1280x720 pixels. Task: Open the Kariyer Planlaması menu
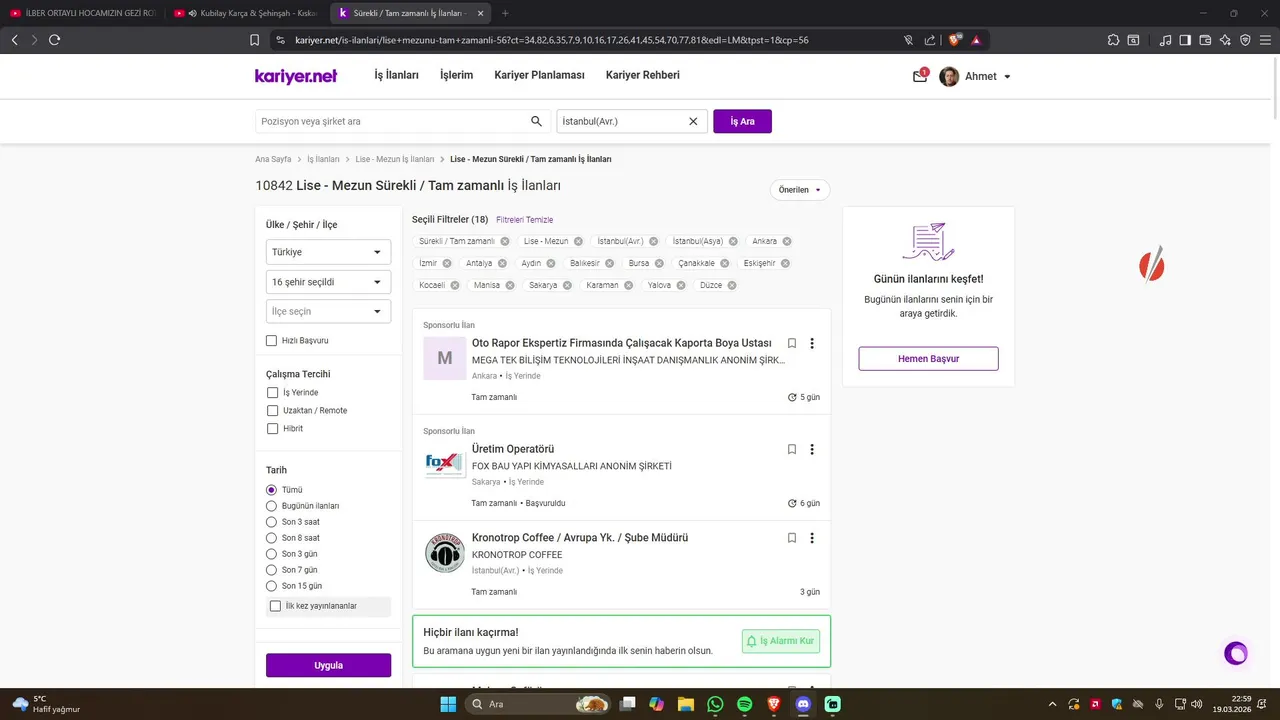point(539,75)
